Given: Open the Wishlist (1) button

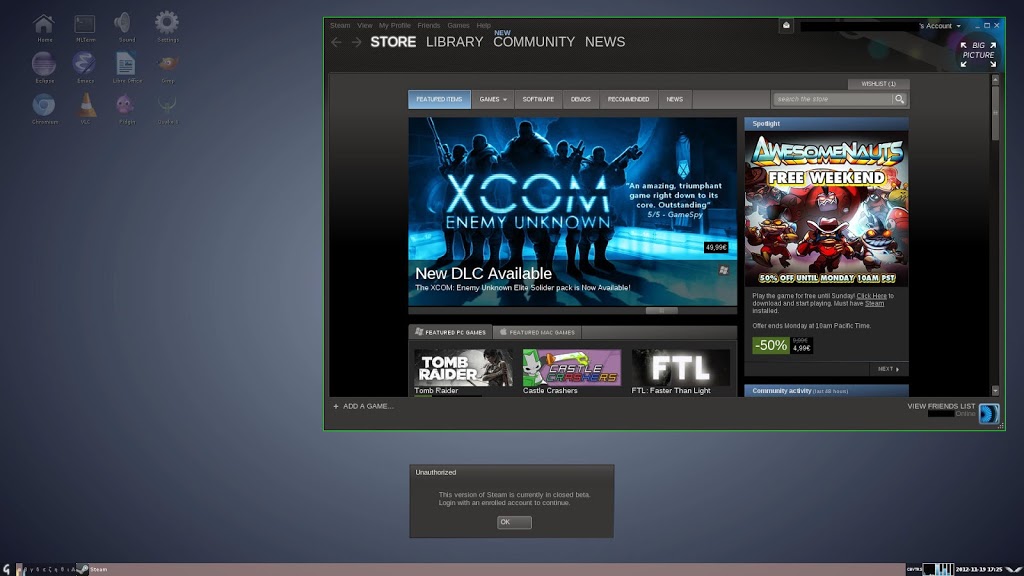Looking at the screenshot, I should pyautogui.click(x=878, y=84).
